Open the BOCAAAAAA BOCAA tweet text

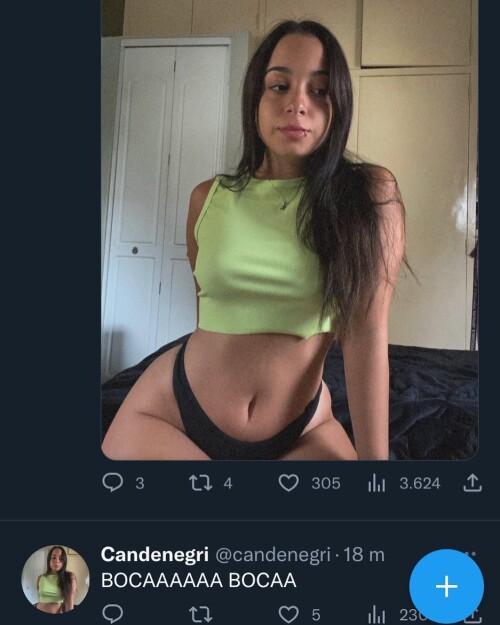[199, 580]
